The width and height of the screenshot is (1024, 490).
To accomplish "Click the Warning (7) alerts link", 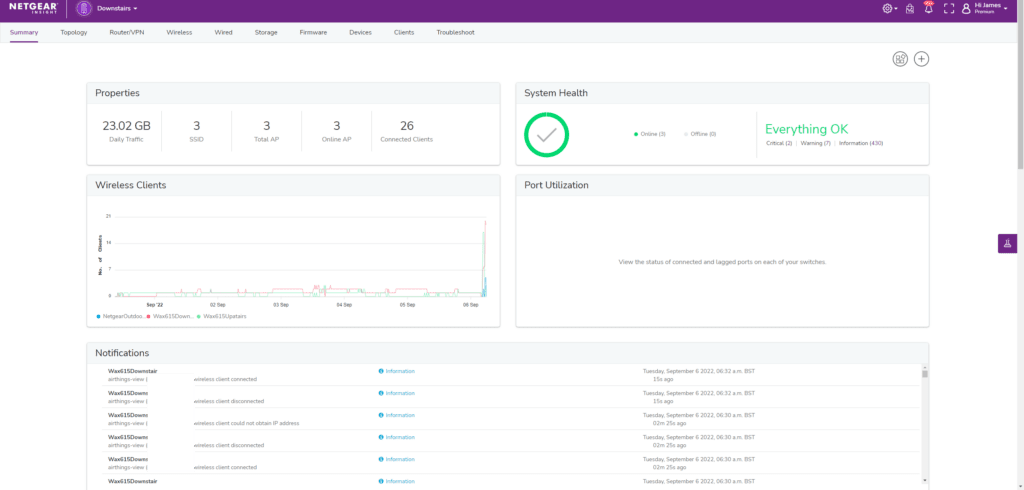I will tap(816, 143).
